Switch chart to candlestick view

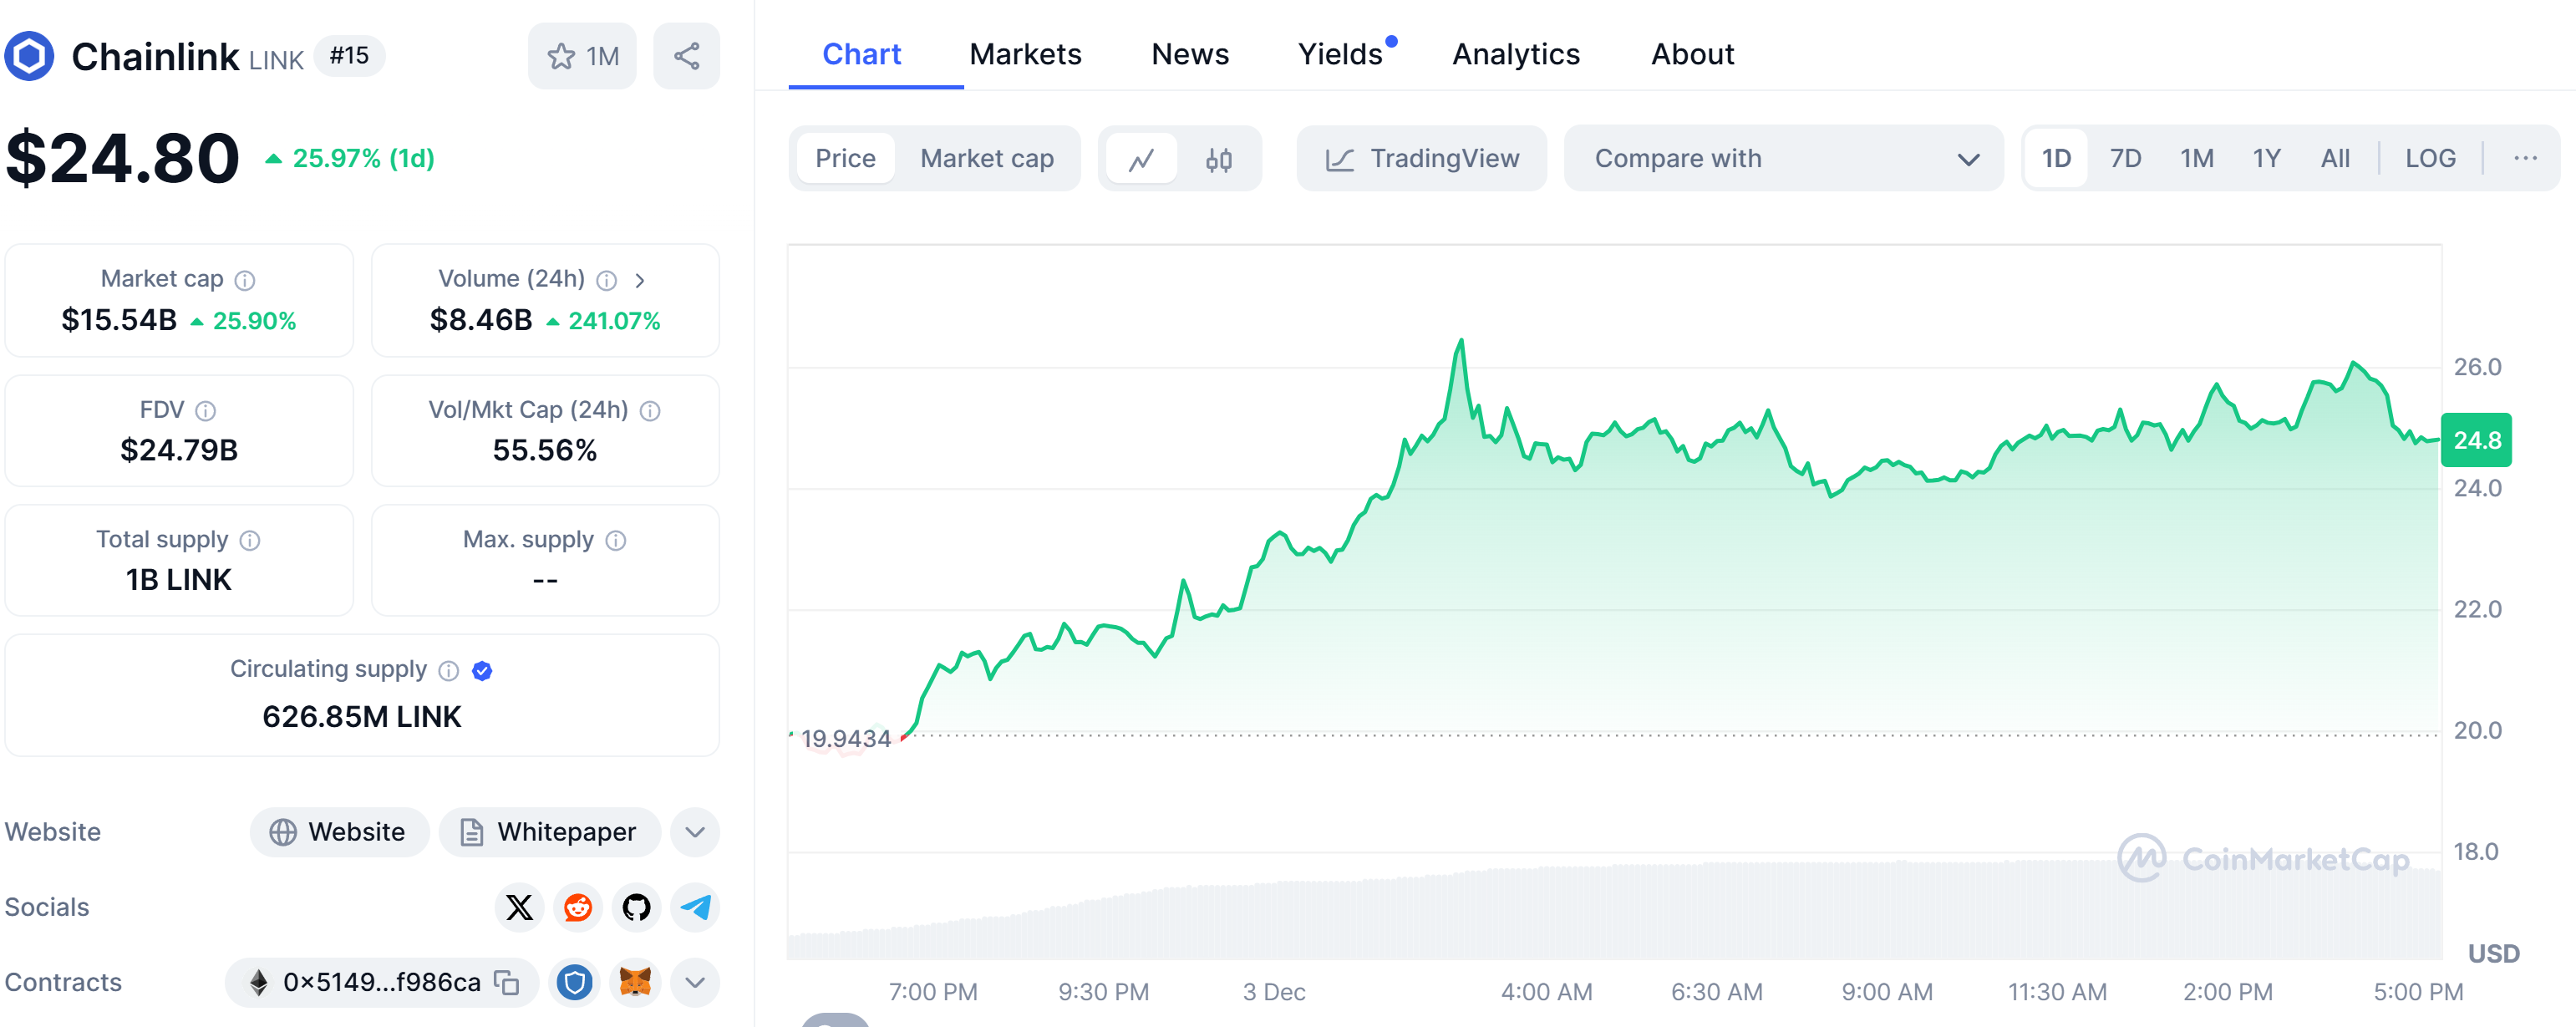pyautogui.click(x=1218, y=159)
